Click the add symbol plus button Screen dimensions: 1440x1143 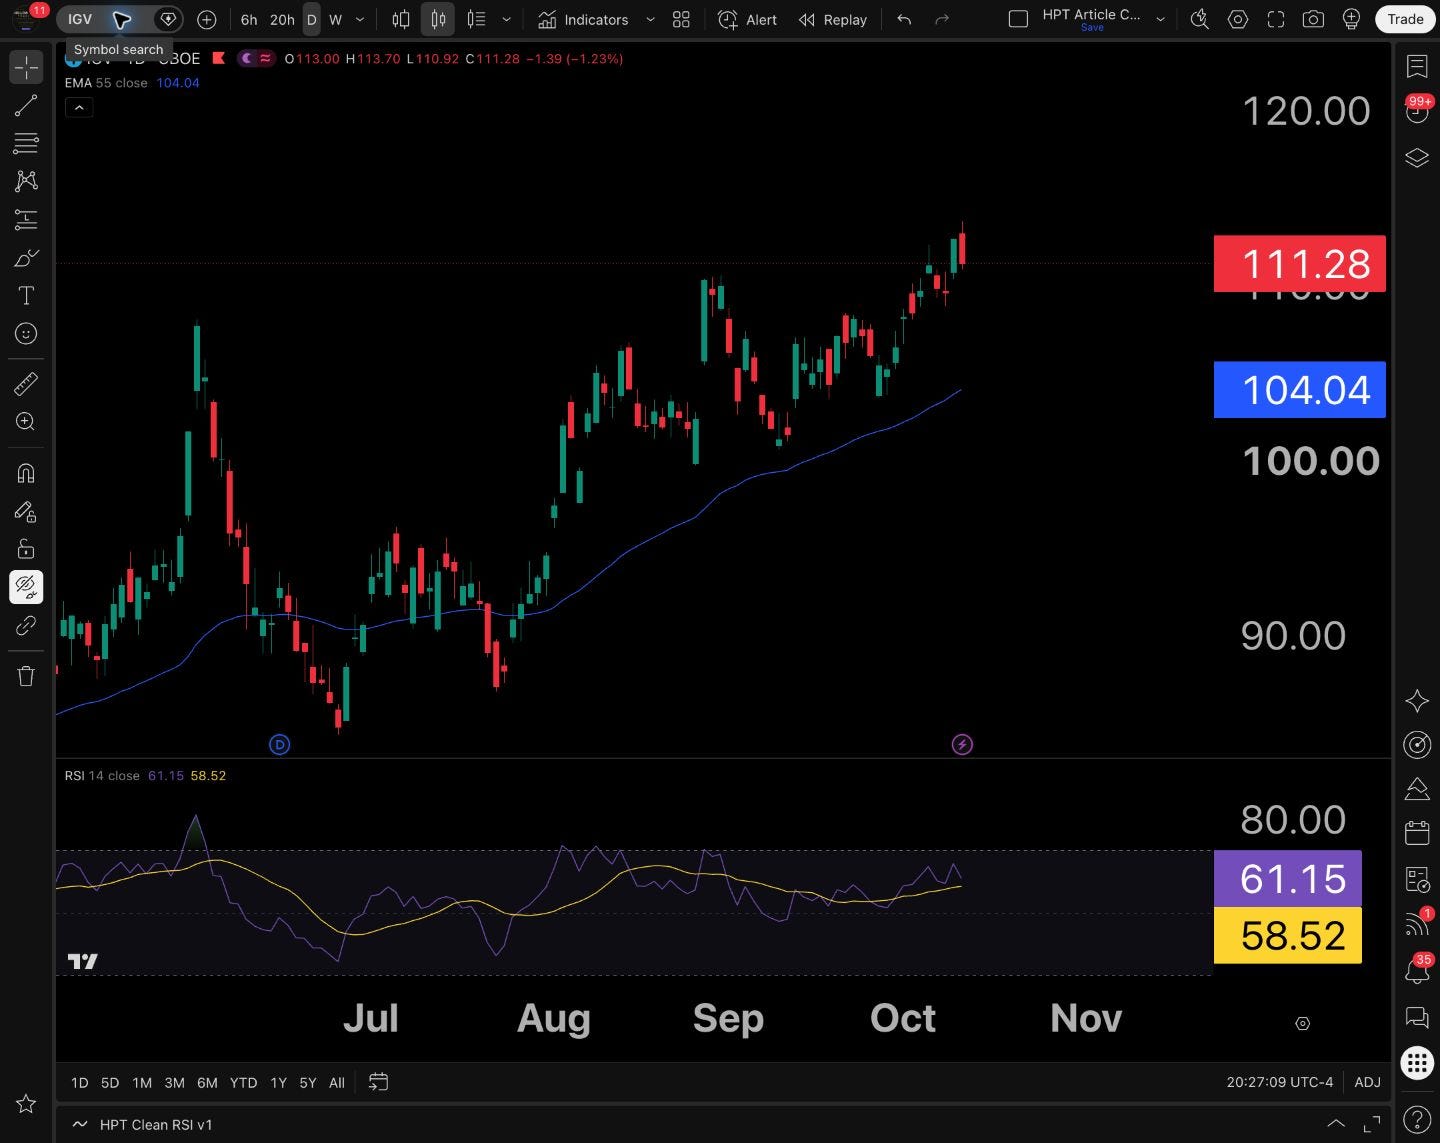coord(207,19)
